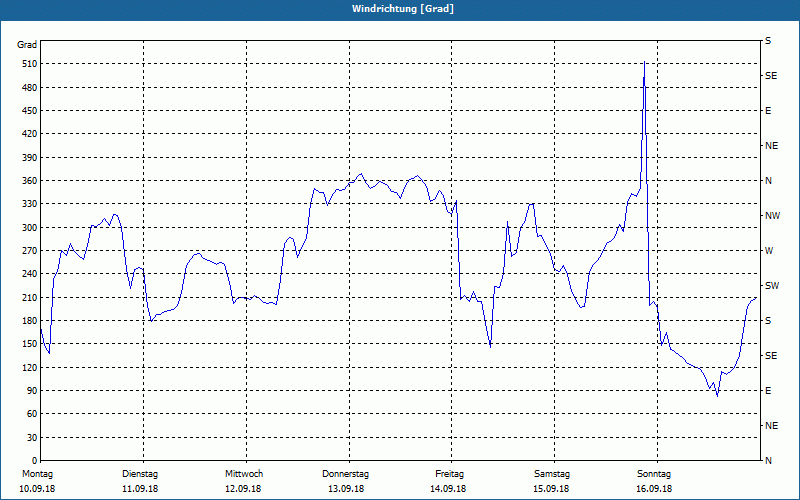Select the y-axis value "210"
Viewport: 800px width, 500px height.
coord(30,297)
